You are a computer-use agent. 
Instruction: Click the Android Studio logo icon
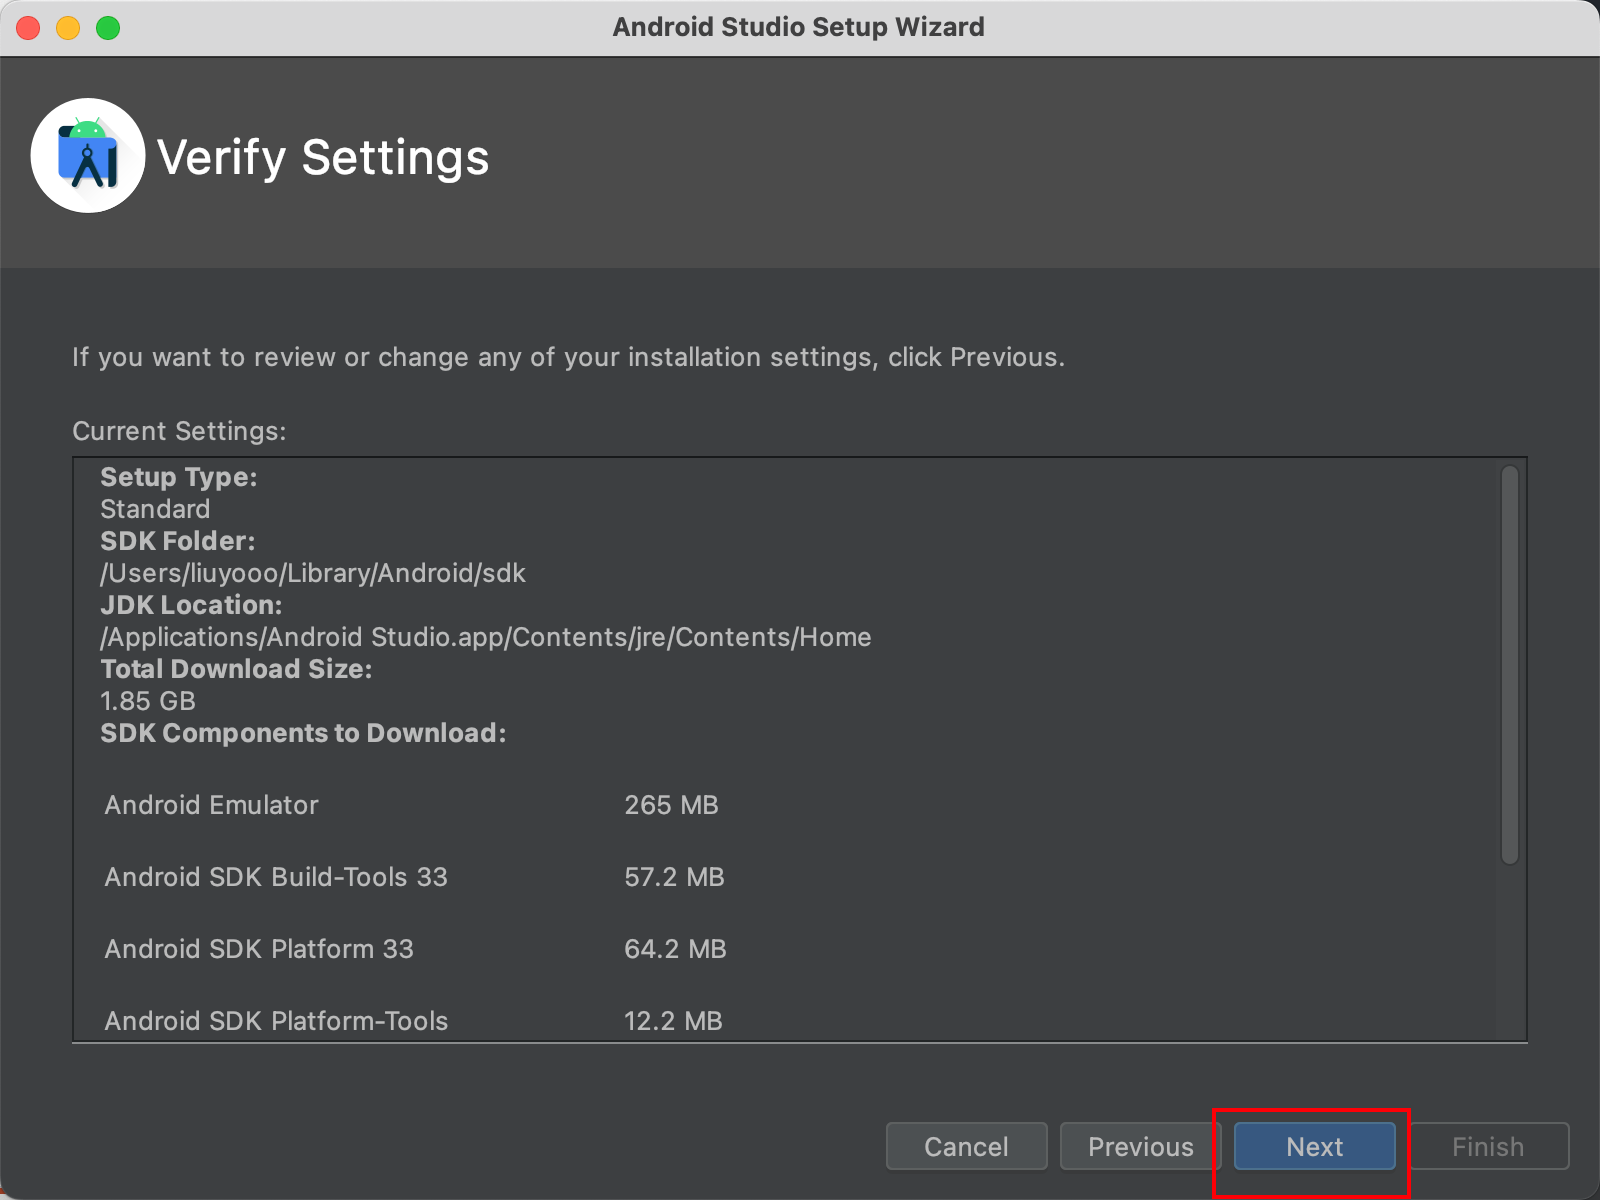(88, 156)
